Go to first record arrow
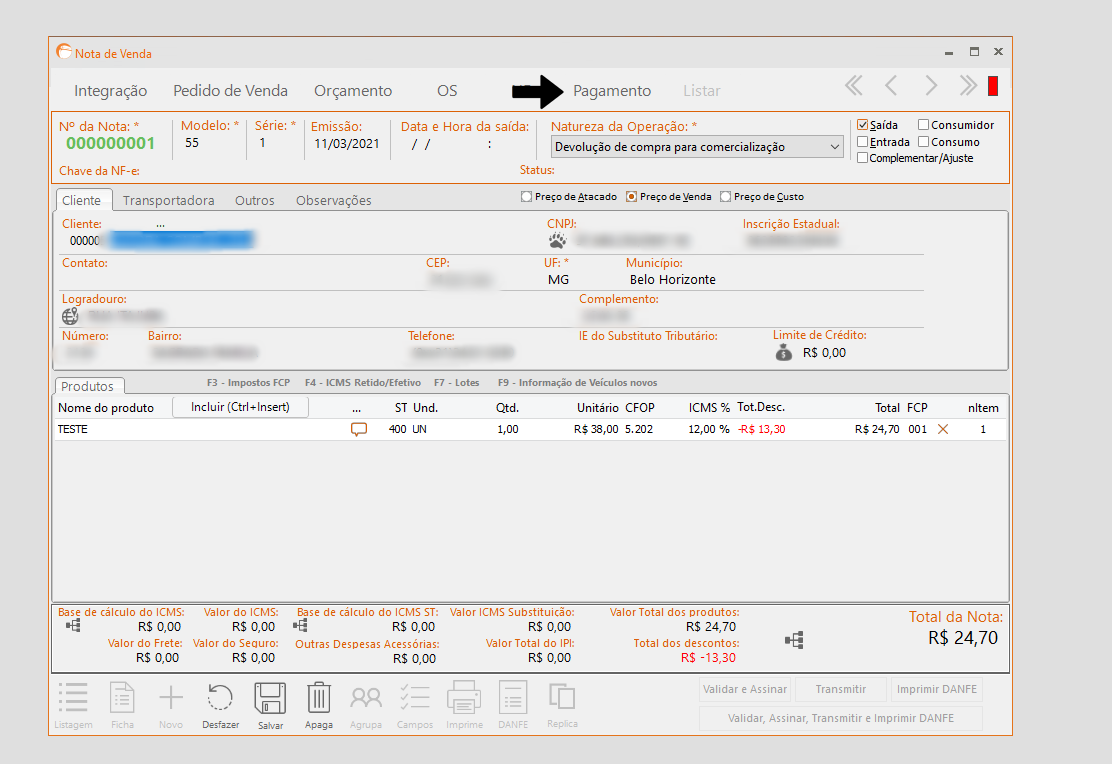The width and height of the screenshot is (1112, 764). (854, 87)
